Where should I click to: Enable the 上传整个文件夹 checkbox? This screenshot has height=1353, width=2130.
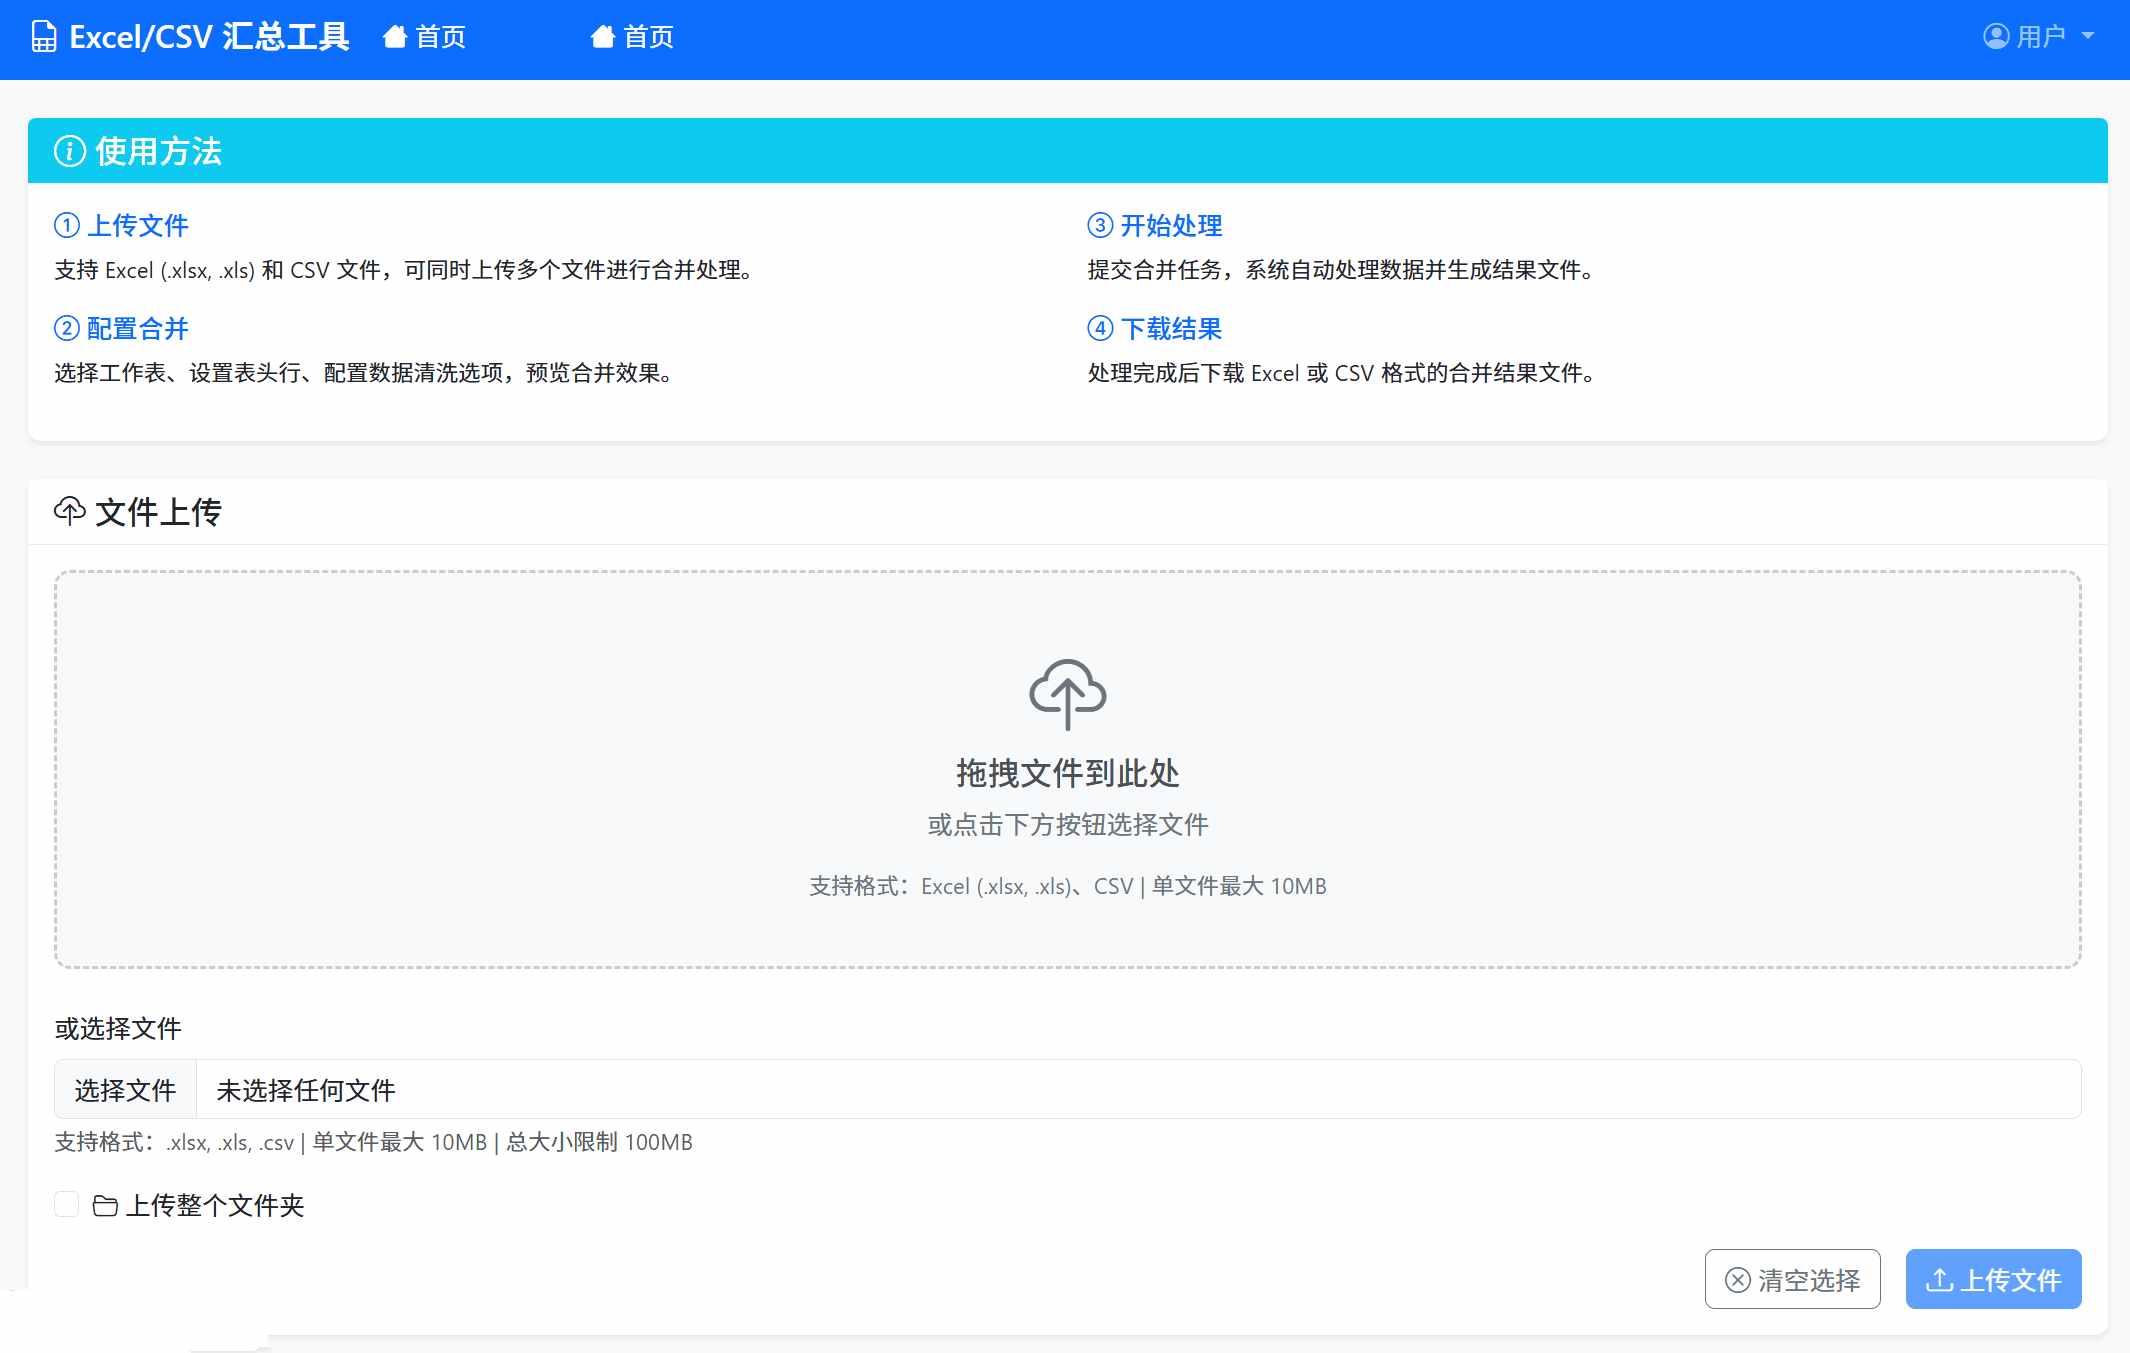(67, 1204)
